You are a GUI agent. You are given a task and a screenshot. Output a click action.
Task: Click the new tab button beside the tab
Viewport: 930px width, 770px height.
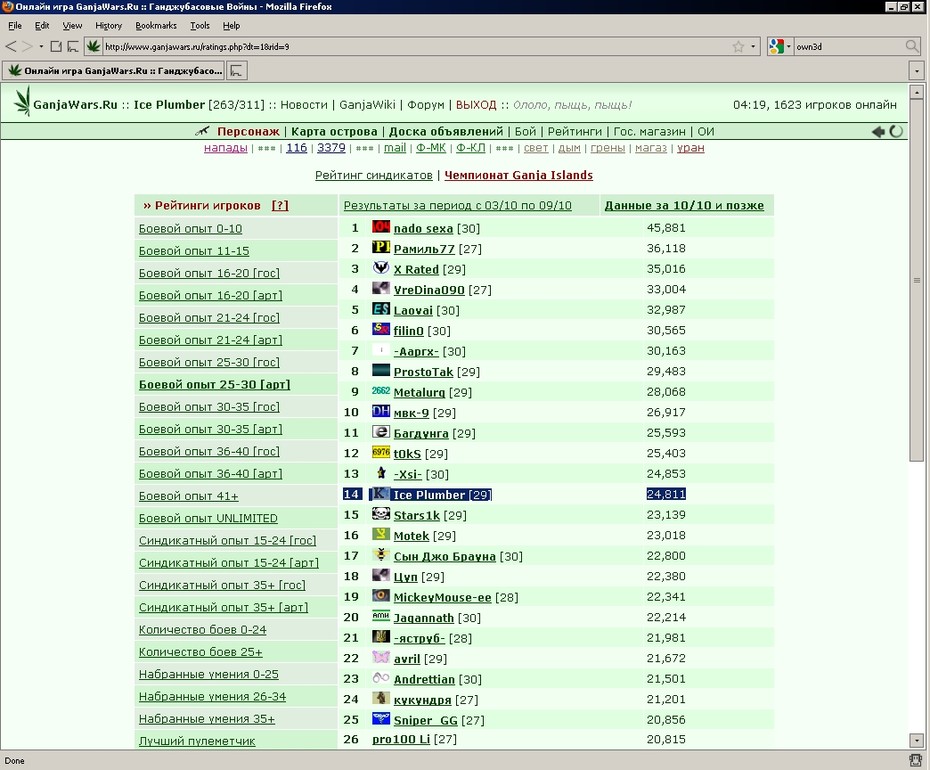click(x=237, y=71)
